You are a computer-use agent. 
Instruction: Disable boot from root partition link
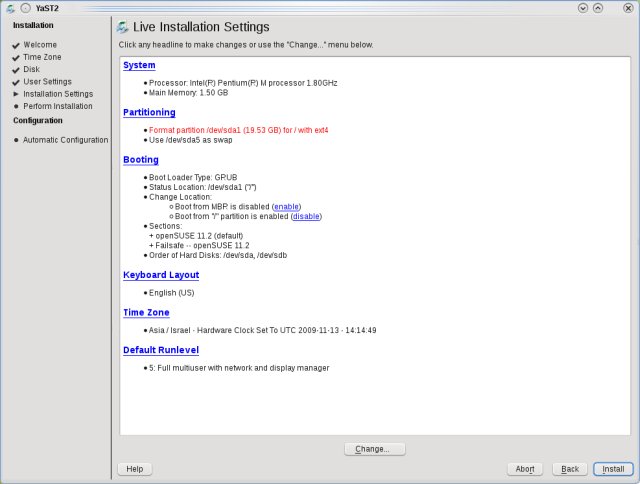point(306,216)
